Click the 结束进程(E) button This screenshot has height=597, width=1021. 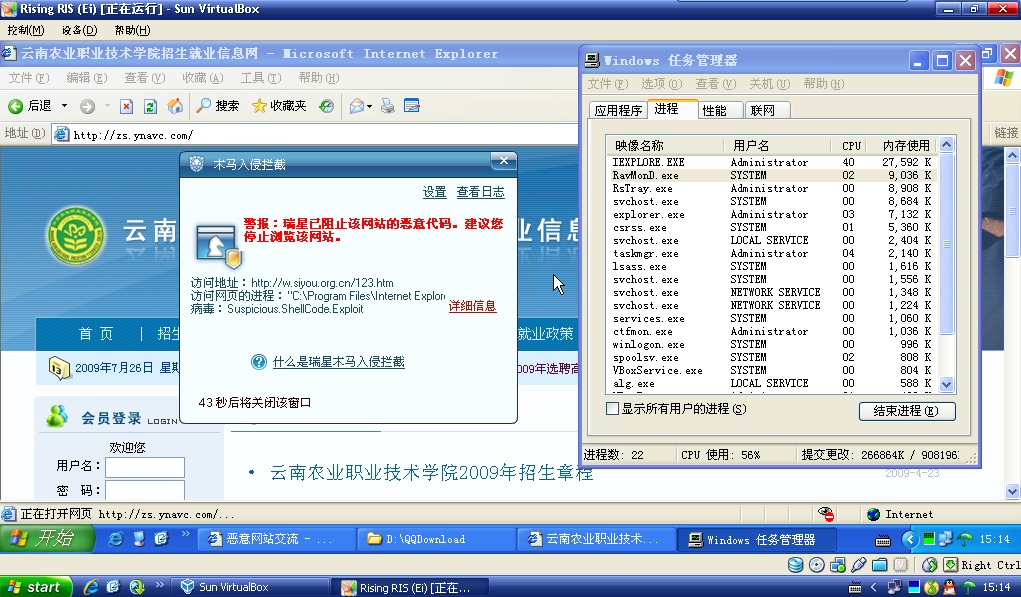pyautogui.click(x=907, y=411)
